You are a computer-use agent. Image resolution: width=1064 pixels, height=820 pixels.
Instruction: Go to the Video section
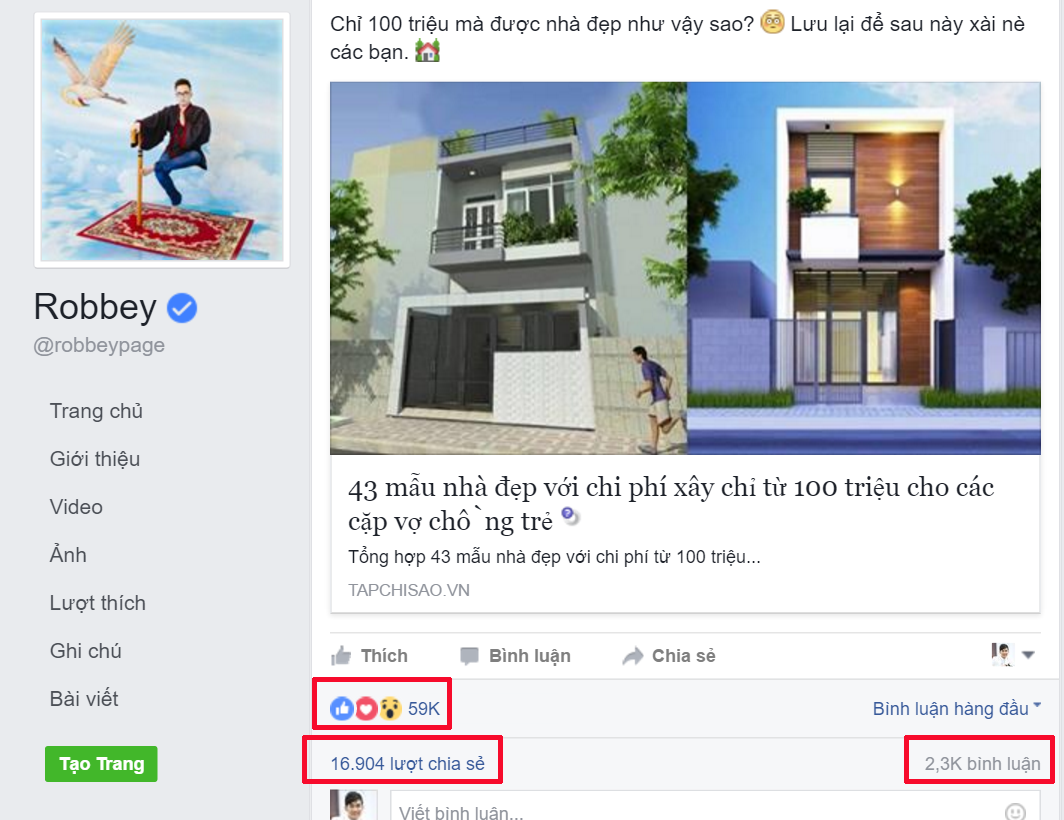pyautogui.click(x=76, y=507)
